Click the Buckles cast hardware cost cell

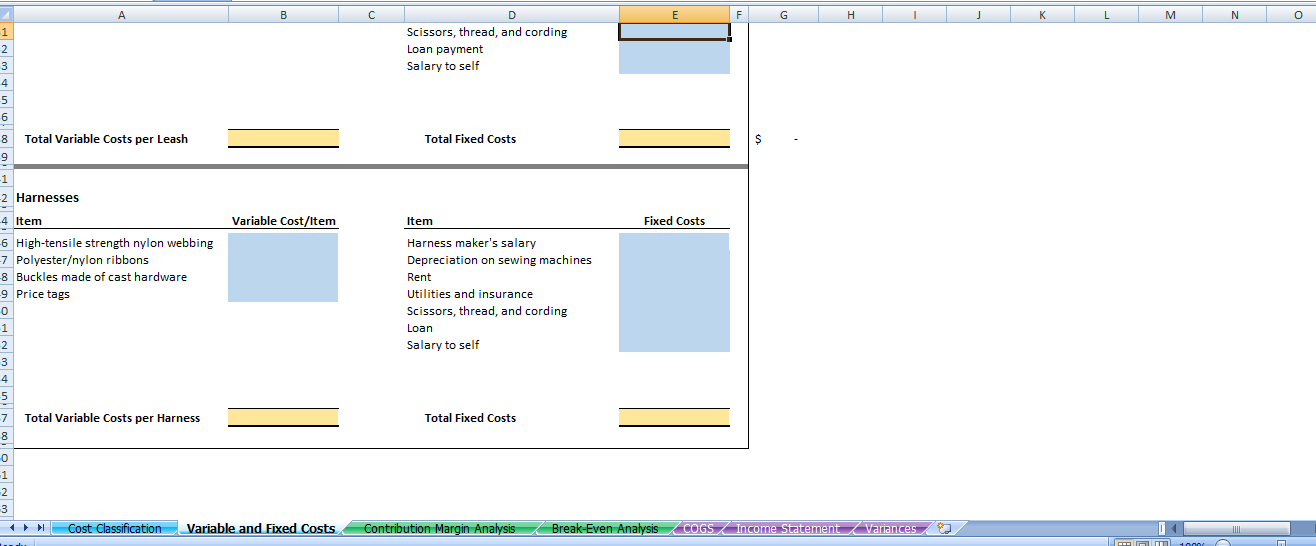283,277
